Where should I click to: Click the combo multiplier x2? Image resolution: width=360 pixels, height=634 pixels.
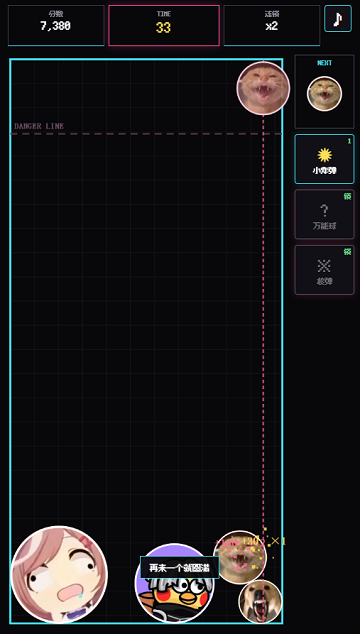(x=272, y=26)
